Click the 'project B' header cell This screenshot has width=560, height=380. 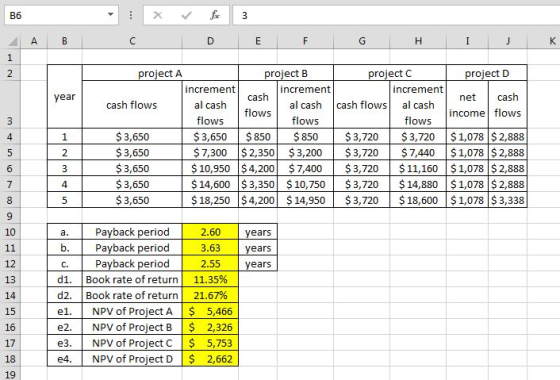click(x=286, y=73)
